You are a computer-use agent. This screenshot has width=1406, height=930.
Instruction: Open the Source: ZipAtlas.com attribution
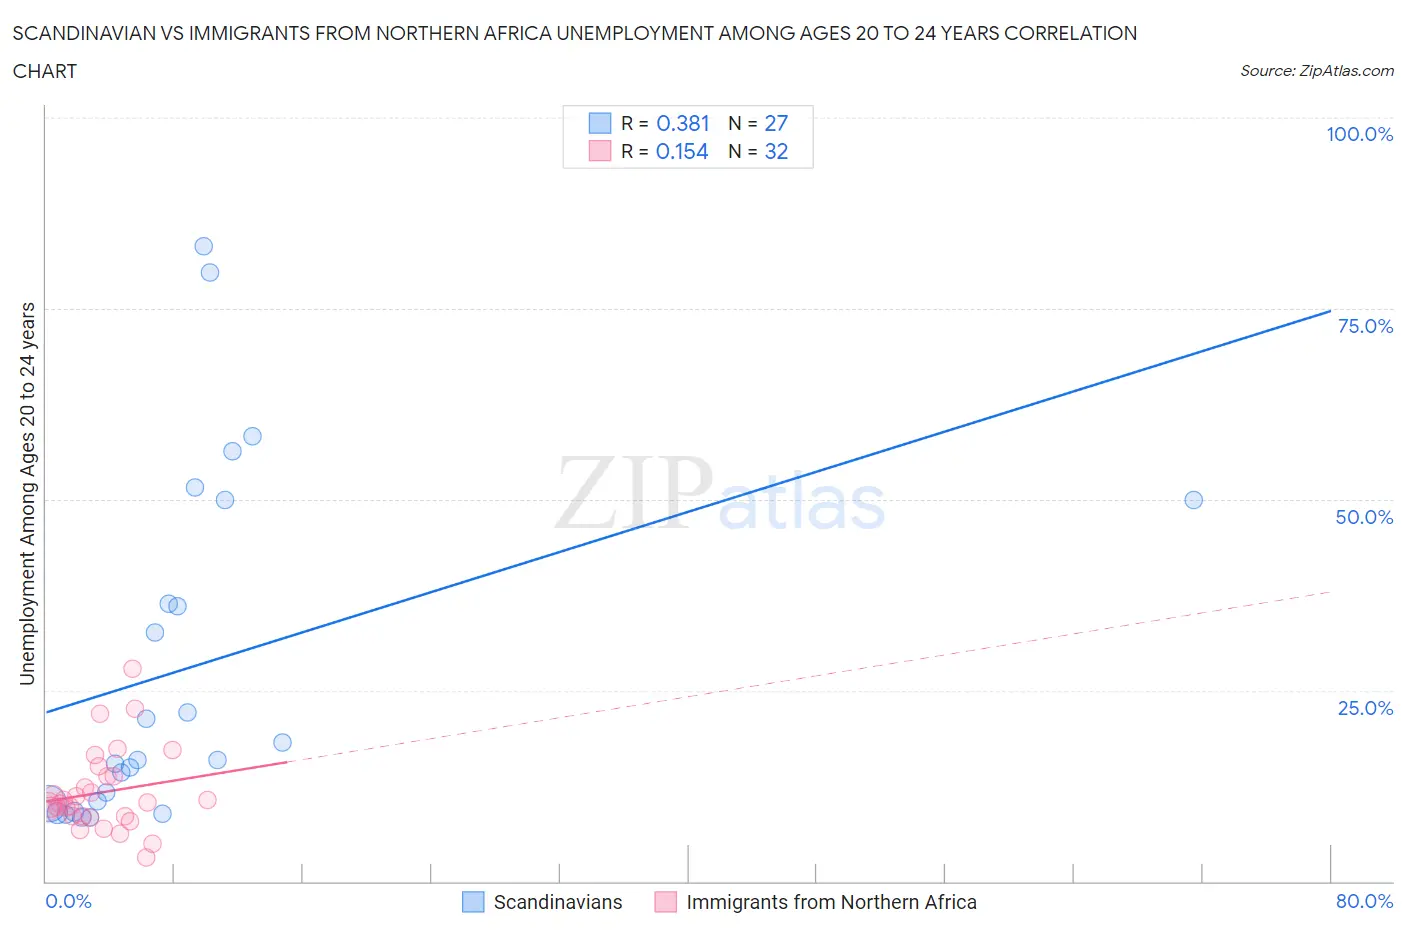(x=1316, y=71)
